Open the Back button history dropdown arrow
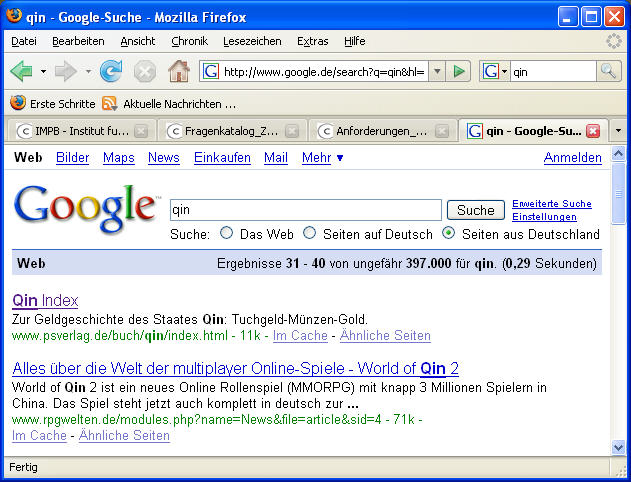 tap(43, 72)
